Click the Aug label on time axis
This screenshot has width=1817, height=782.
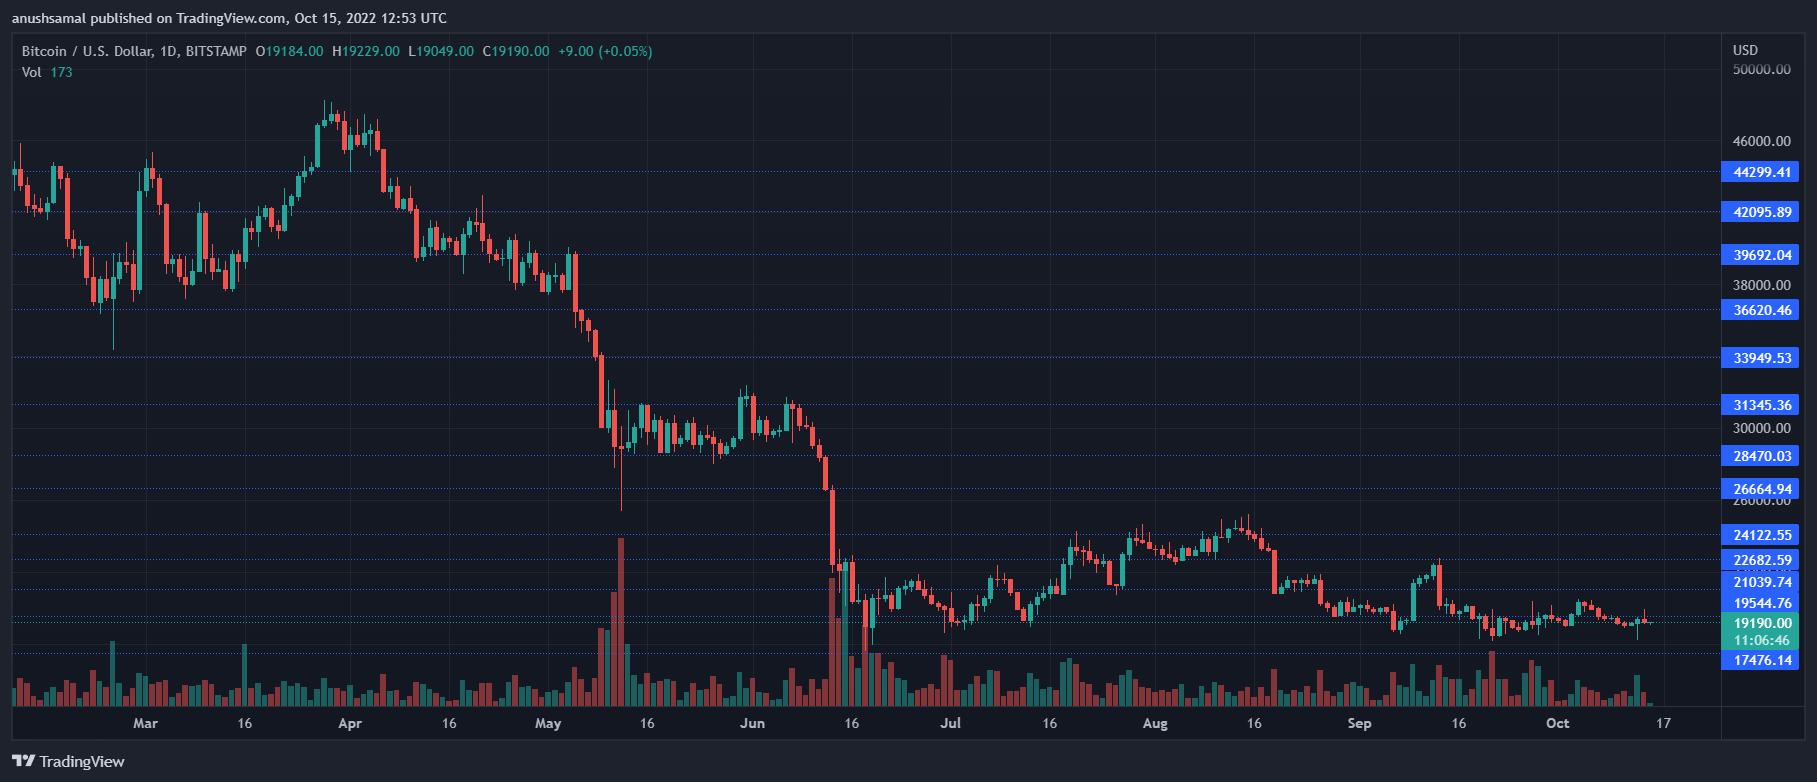point(1155,723)
